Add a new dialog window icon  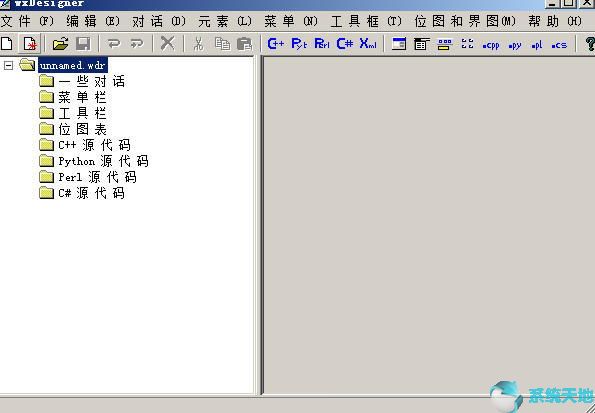(x=399, y=44)
